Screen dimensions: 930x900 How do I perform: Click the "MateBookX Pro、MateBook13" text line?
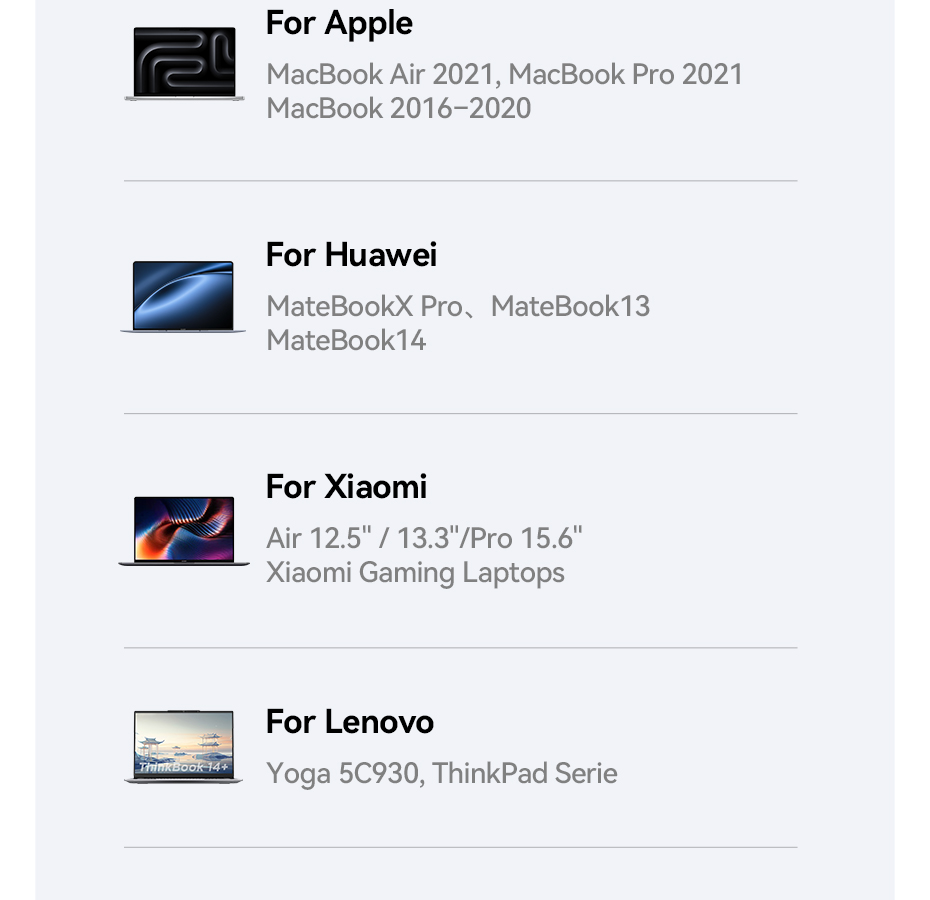click(458, 306)
